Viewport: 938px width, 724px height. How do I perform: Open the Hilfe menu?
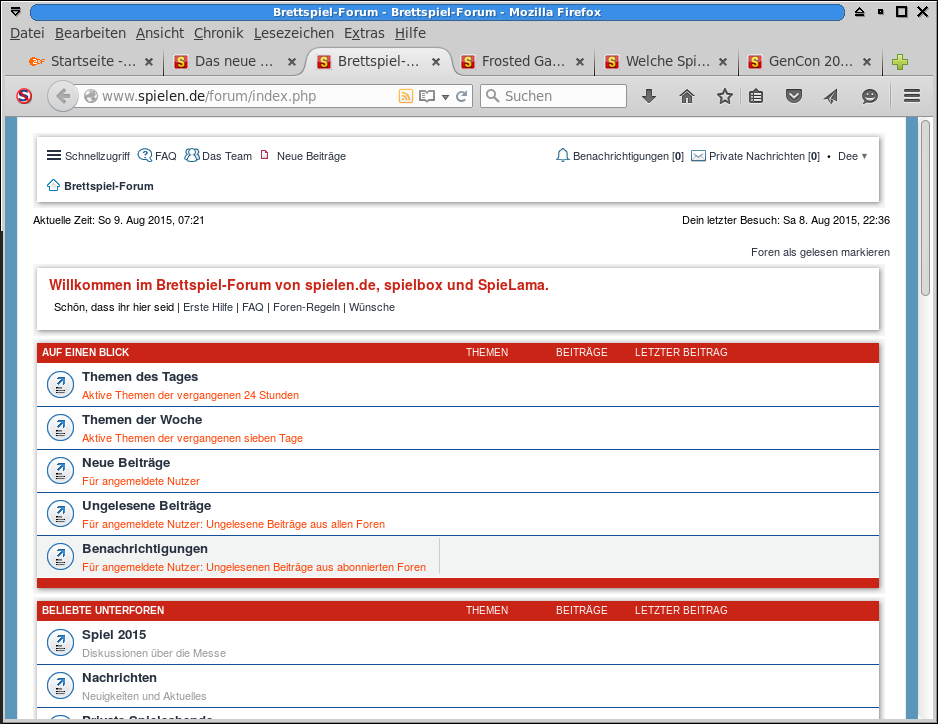(x=410, y=33)
